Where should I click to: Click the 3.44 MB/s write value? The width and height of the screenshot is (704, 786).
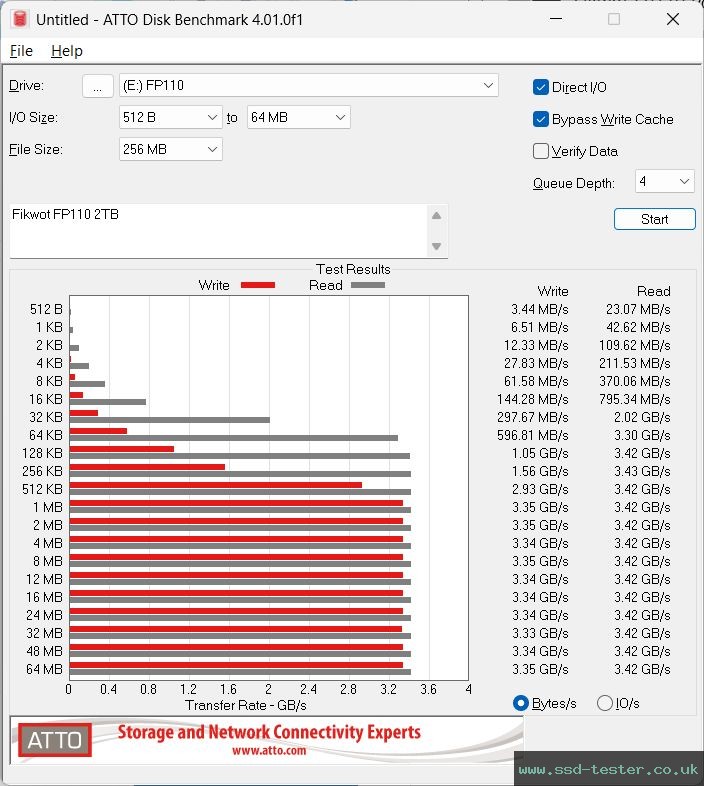(x=540, y=309)
